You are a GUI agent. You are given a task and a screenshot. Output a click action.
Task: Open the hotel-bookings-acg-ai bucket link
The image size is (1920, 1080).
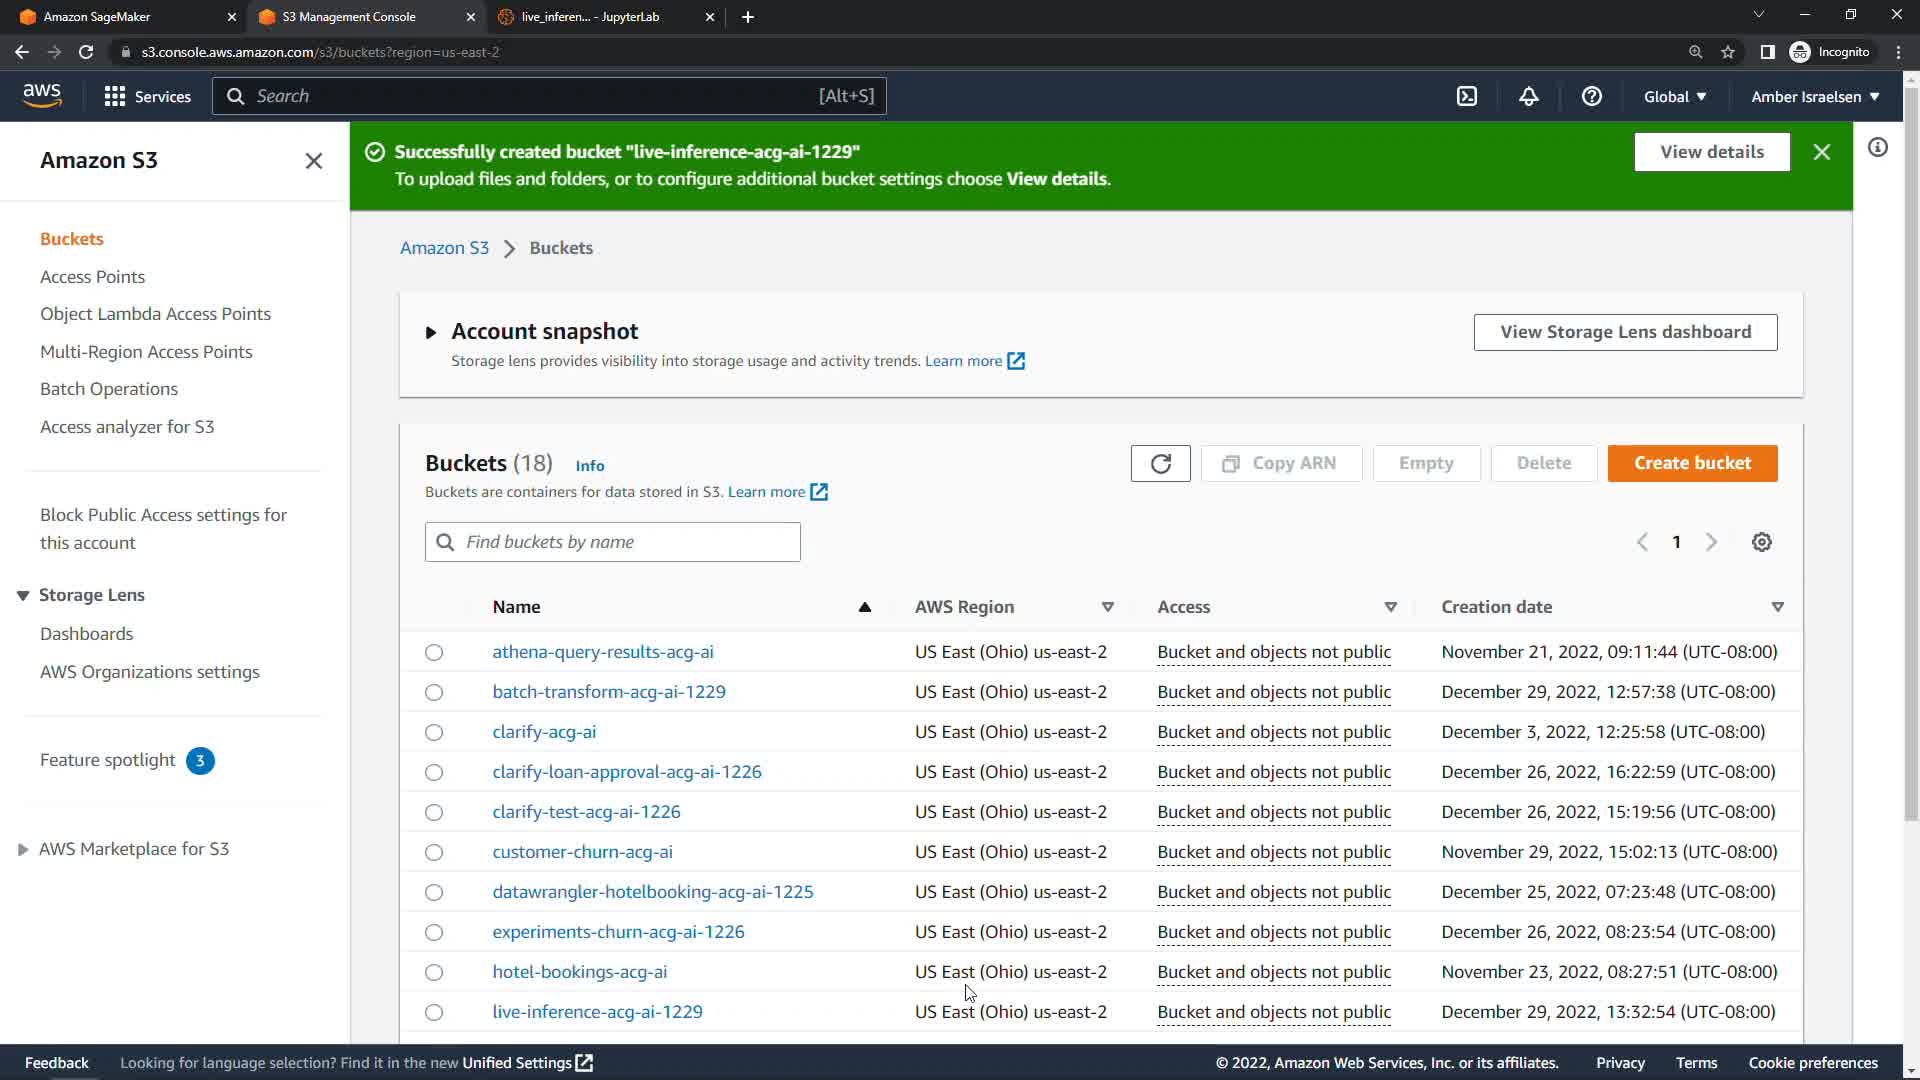[579, 972]
